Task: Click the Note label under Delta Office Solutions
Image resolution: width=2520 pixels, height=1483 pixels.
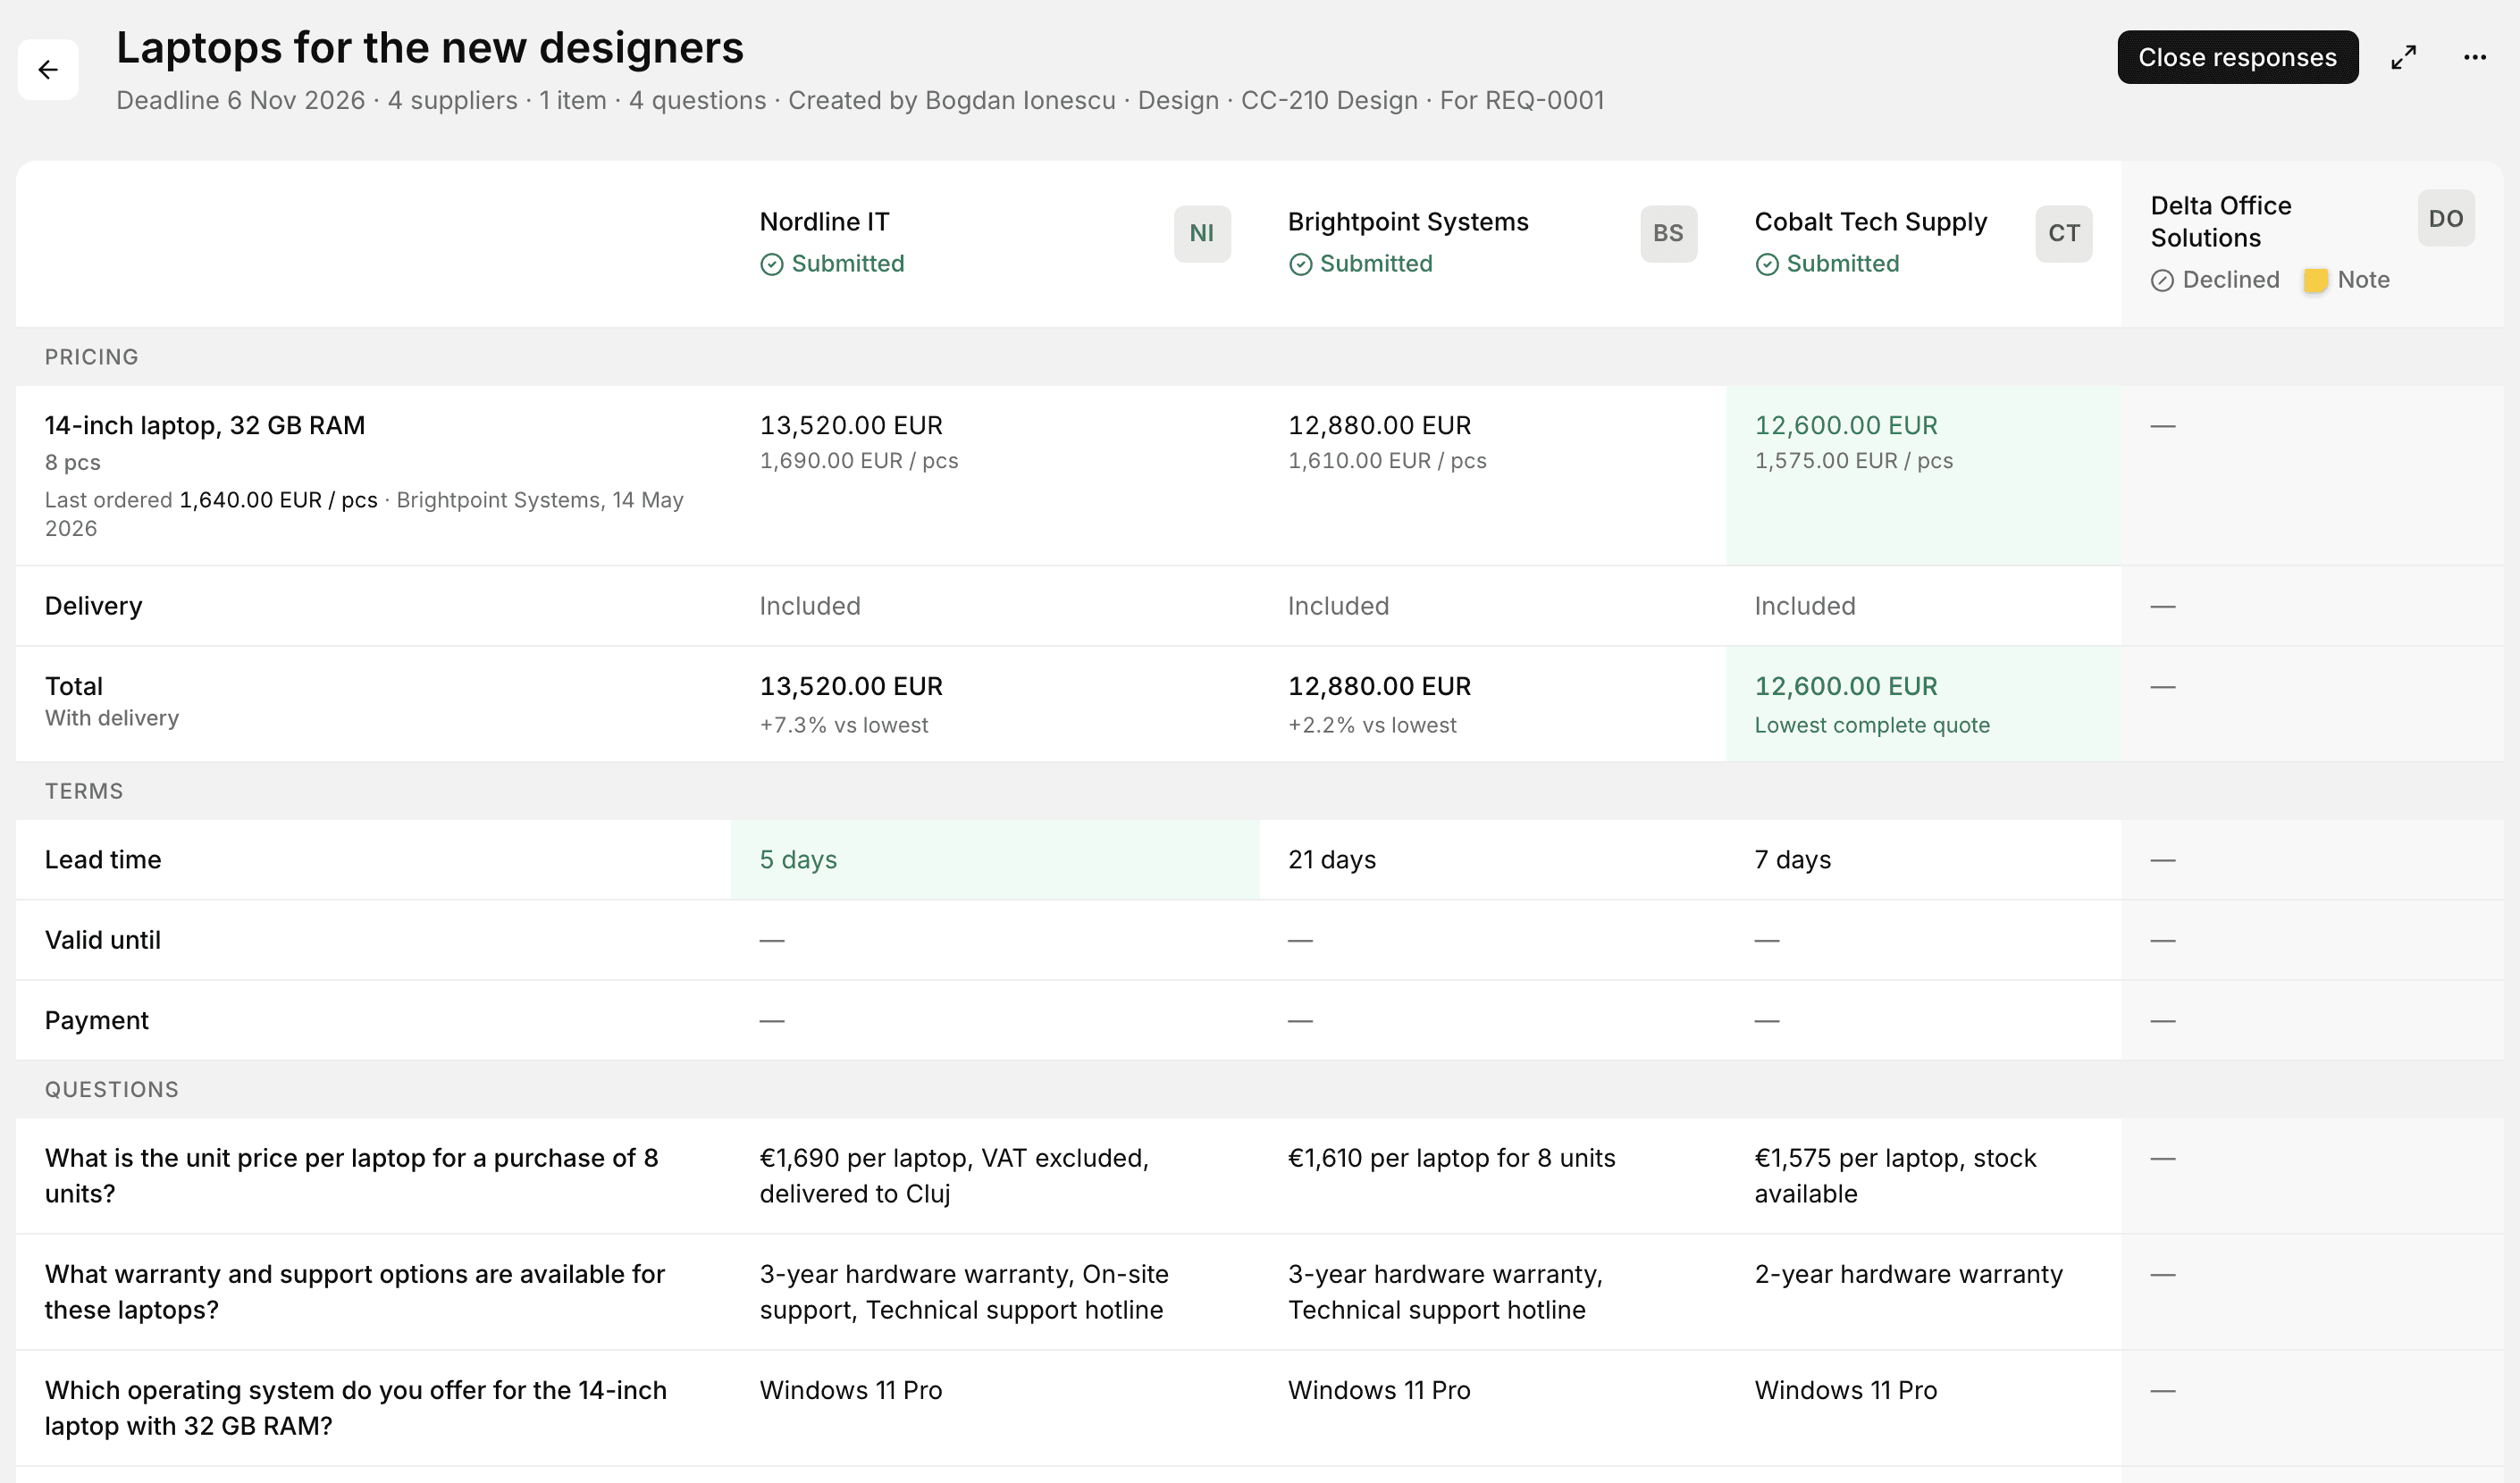Action: pyautogui.click(x=2363, y=281)
